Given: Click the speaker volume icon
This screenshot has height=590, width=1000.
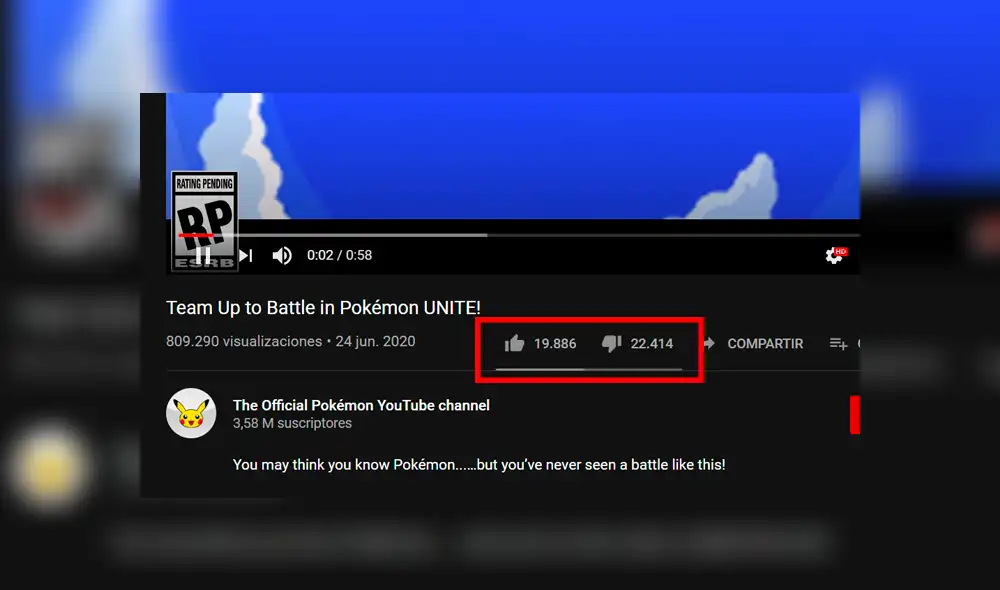Looking at the screenshot, I should [282, 255].
